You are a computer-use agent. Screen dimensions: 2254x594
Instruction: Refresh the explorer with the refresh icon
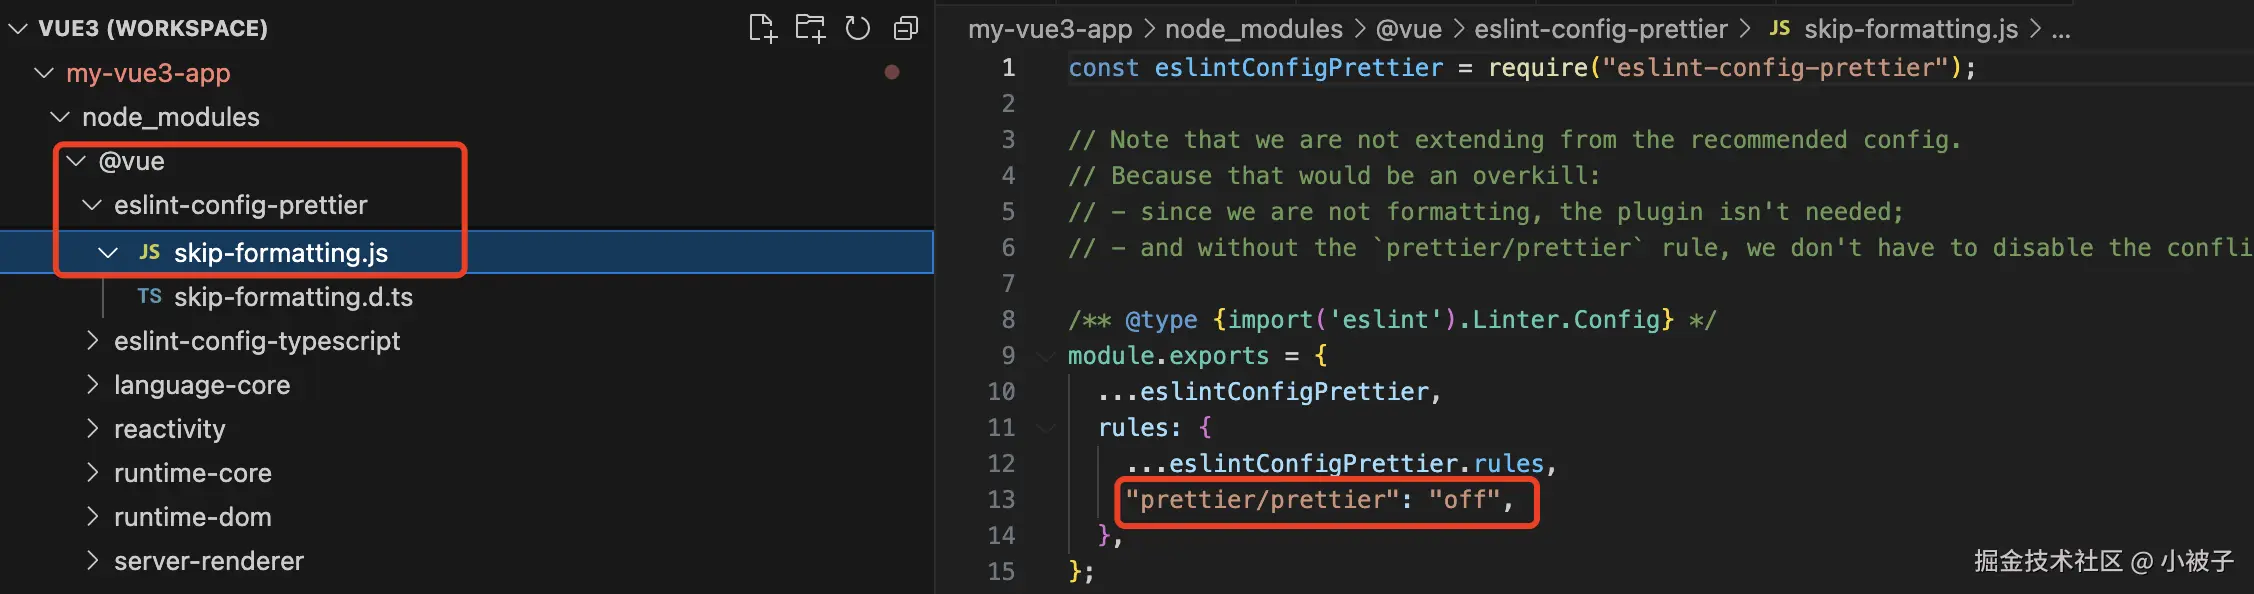(x=857, y=28)
